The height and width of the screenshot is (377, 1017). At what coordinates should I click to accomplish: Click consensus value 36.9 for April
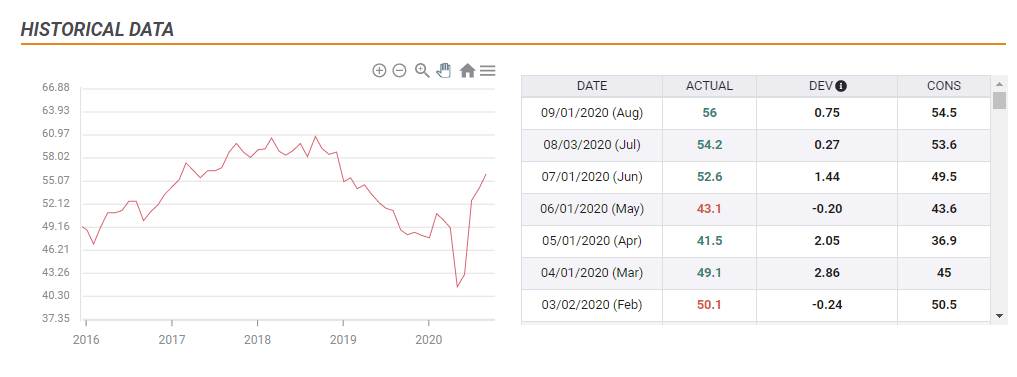point(944,241)
